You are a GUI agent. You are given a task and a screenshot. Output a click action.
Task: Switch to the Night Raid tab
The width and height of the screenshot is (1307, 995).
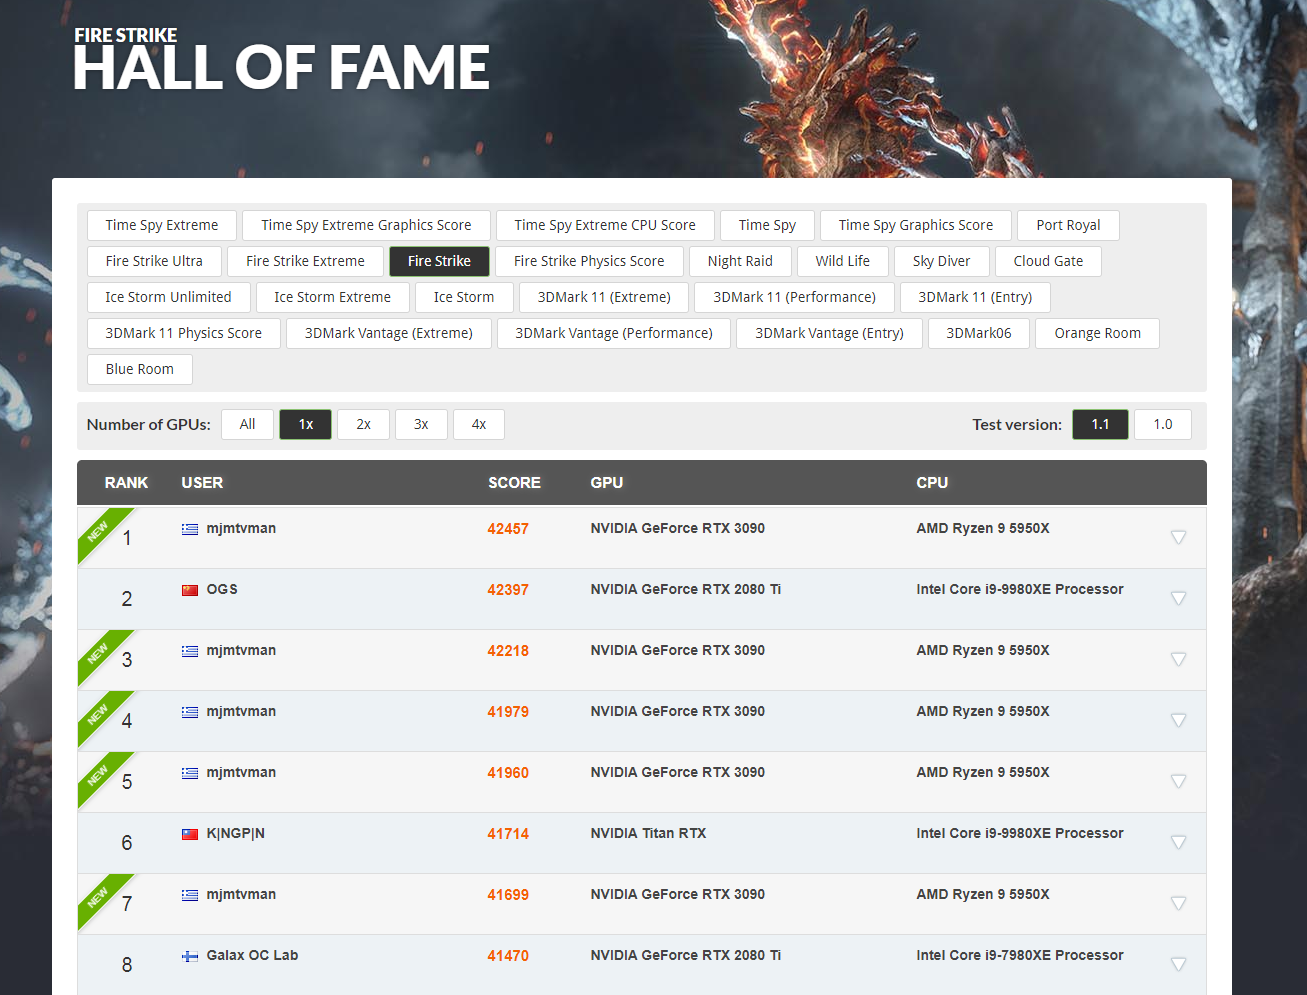[x=740, y=261]
